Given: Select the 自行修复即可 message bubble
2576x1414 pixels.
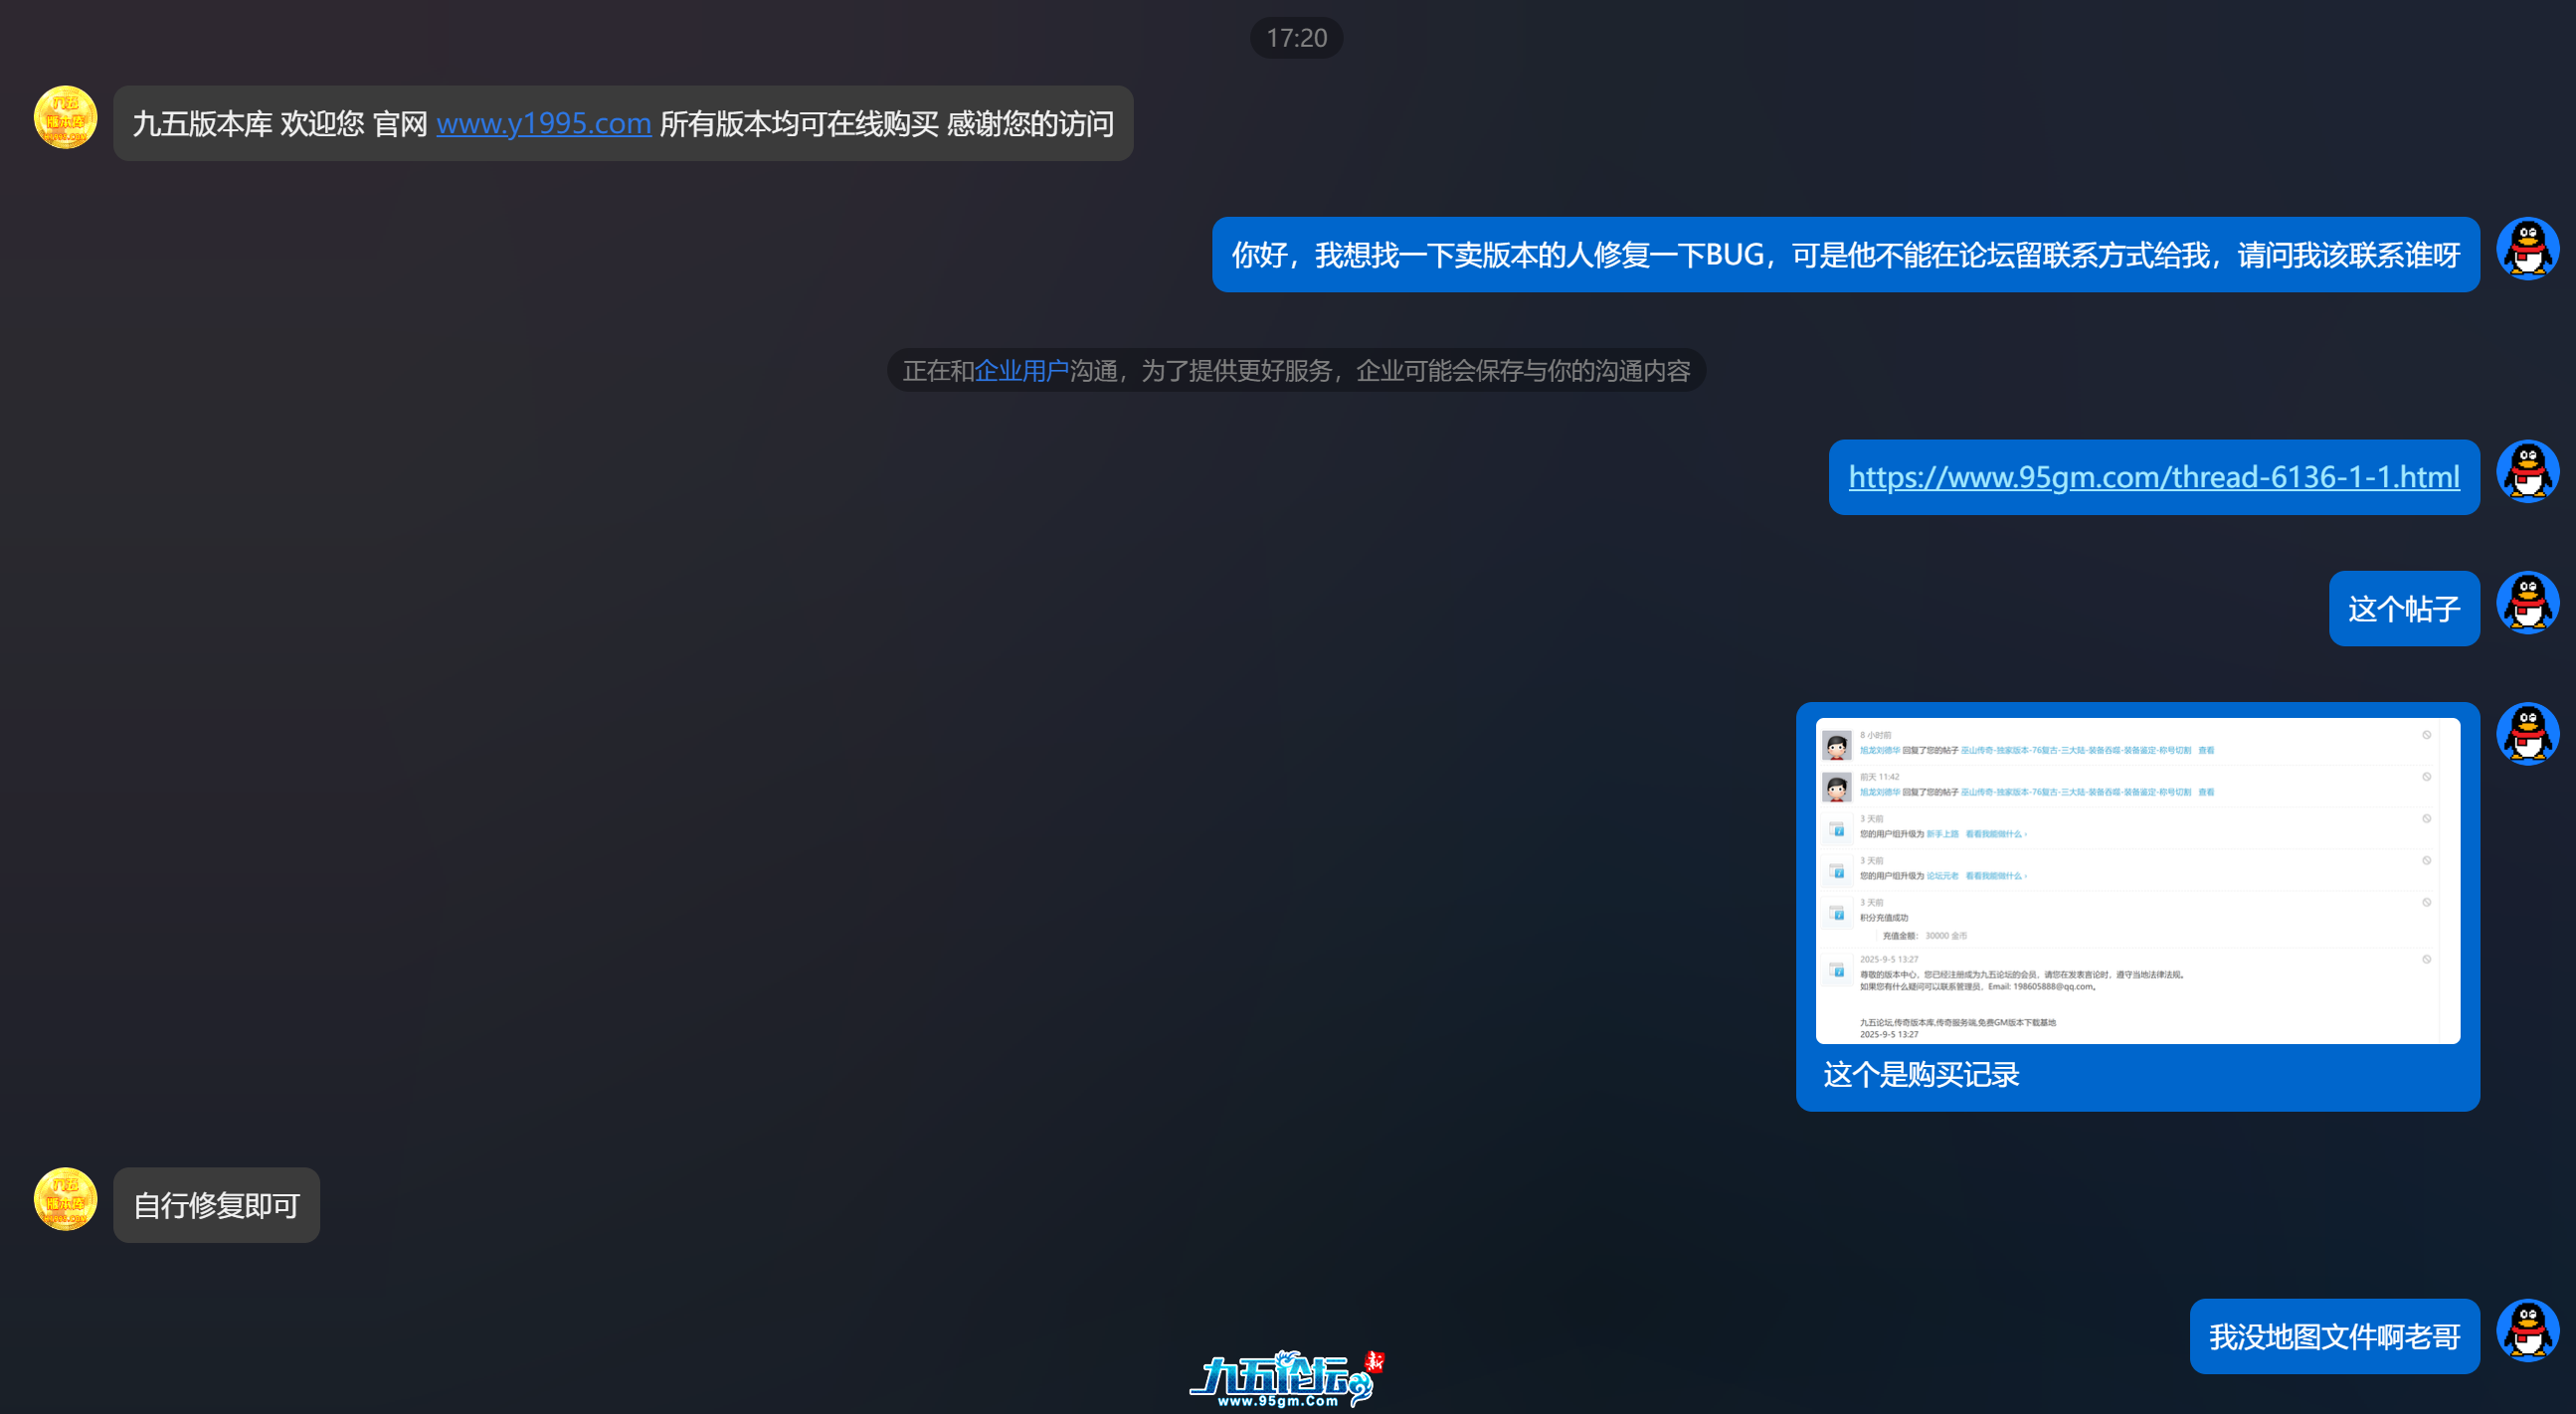Looking at the screenshot, I should (x=216, y=1205).
